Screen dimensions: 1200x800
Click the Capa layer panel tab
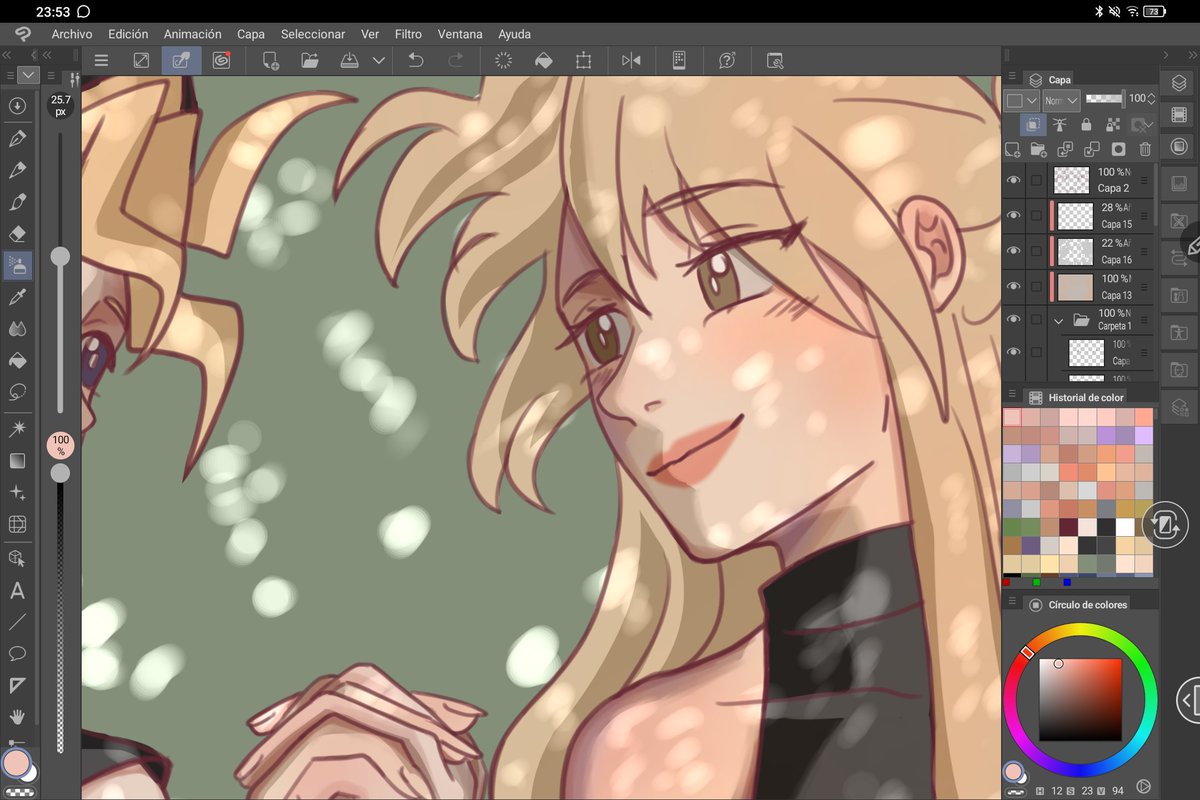tap(1051, 79)
